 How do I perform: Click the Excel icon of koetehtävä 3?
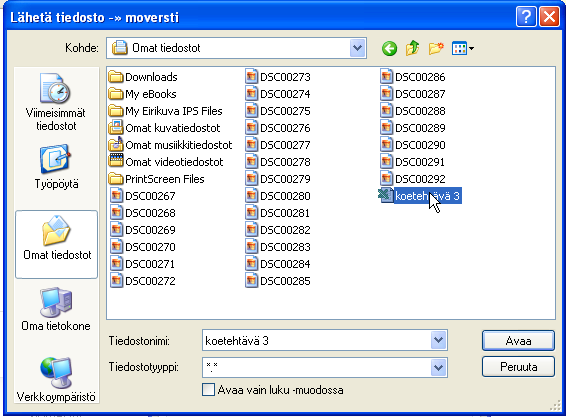point(385,195)
